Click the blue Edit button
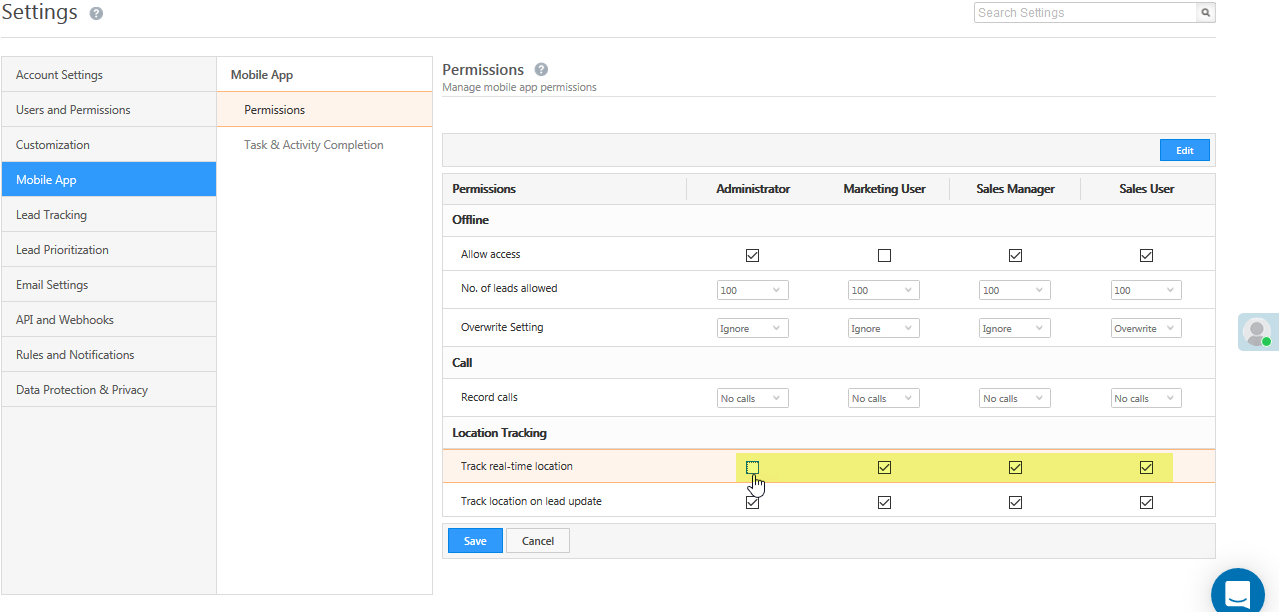Image resolution: width=1279 pixels, height=612 pixels. [x=1184, y=150]
